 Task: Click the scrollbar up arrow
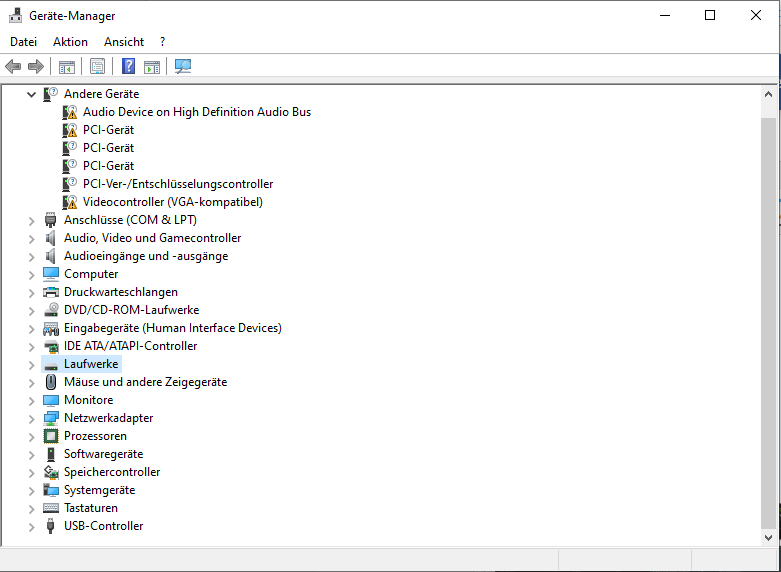(768, 94)
